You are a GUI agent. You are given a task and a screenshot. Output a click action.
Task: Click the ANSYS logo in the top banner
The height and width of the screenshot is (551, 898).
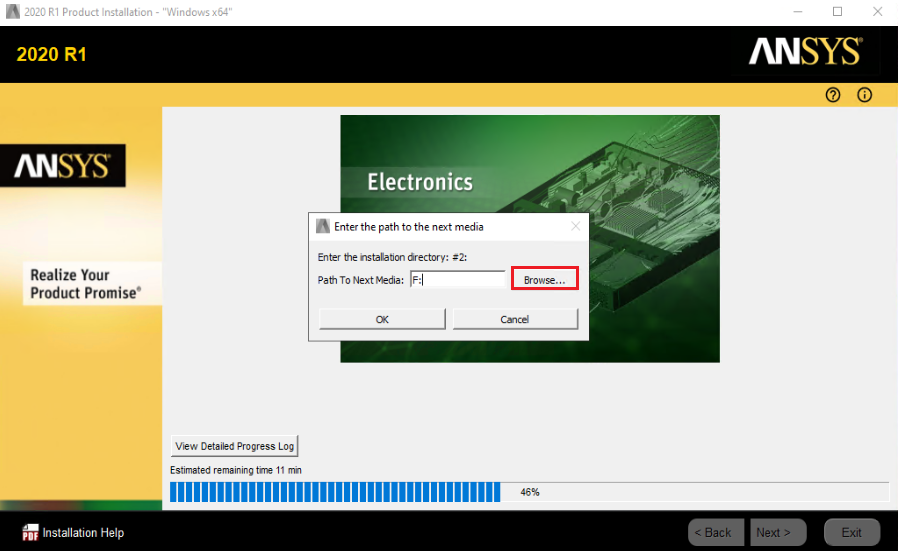click(805, 52)
